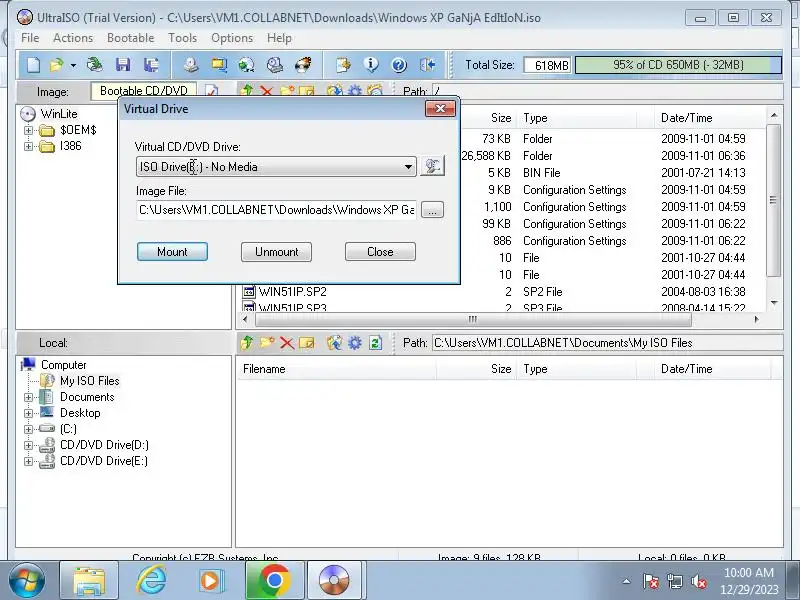The image size is (800, 600).
Task: Create a new image with the blank-page icon
Action: coord(33,65)
